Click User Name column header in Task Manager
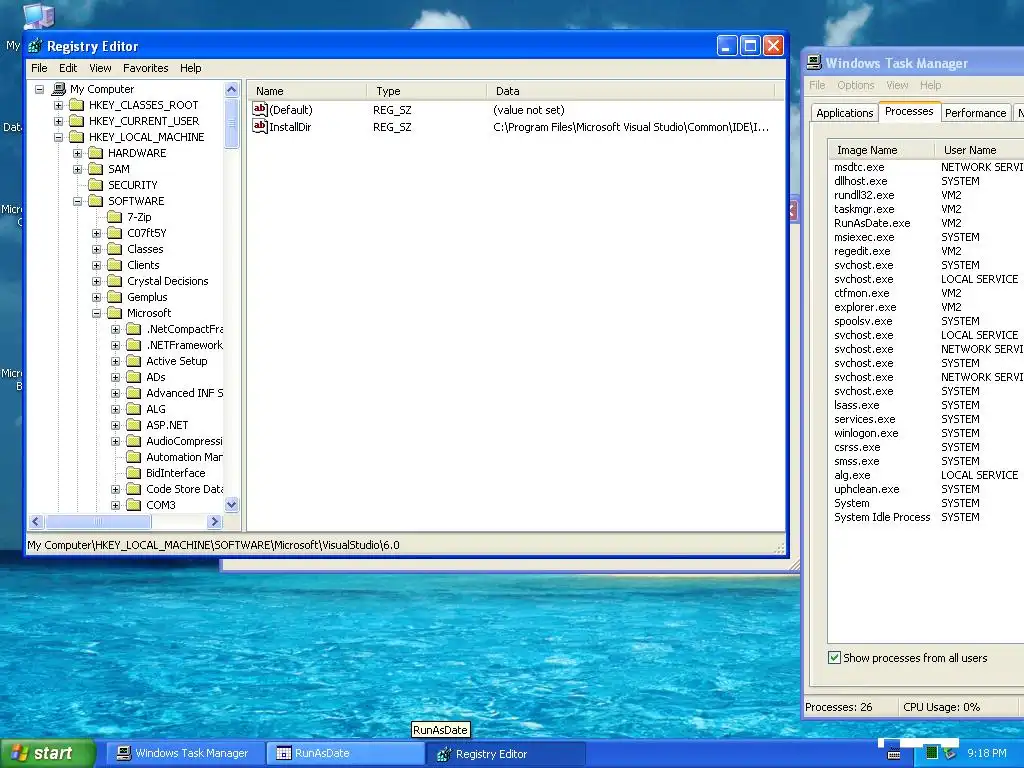This screenshot has width=1024, height=768. tap(979, 150)
